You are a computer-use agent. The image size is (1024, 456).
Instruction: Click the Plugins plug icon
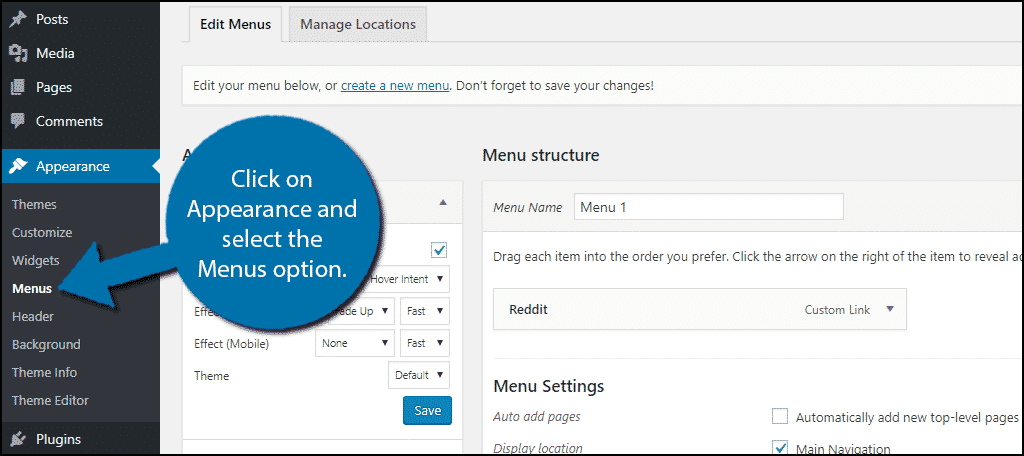click(x=18, y=438)
